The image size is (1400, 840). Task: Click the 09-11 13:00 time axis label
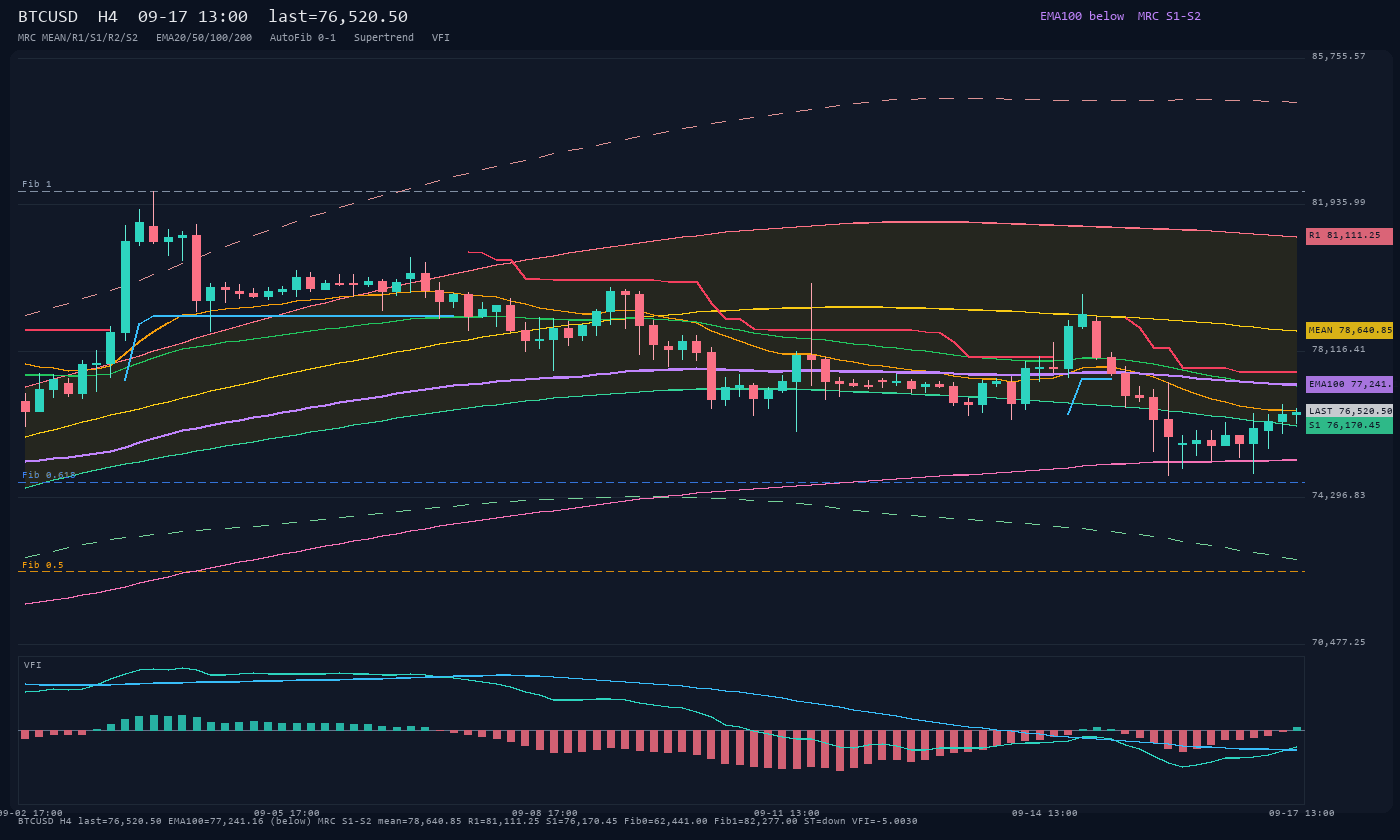tap(787, 813)
